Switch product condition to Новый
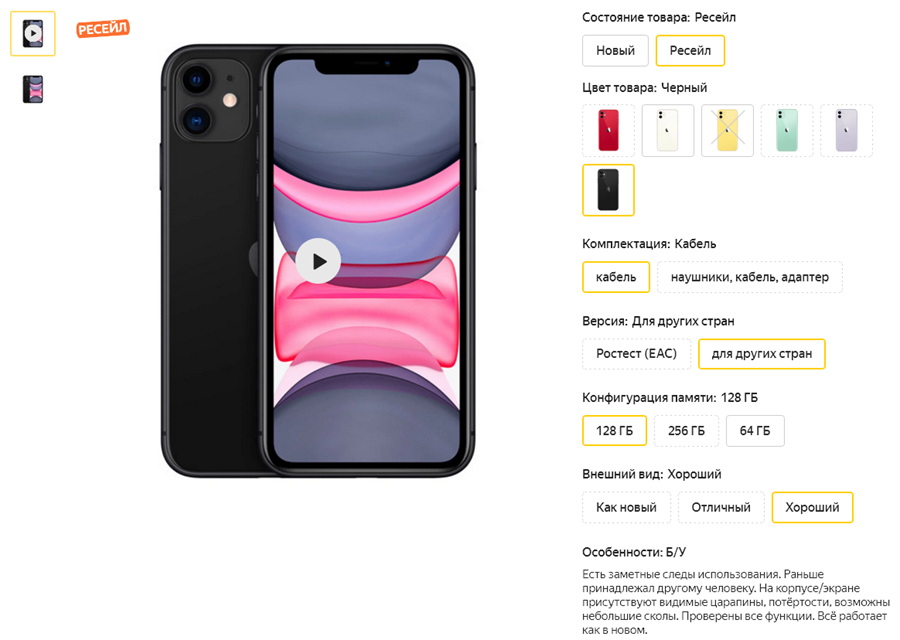This screenshot has width=900, height=640. pos(615,51)
